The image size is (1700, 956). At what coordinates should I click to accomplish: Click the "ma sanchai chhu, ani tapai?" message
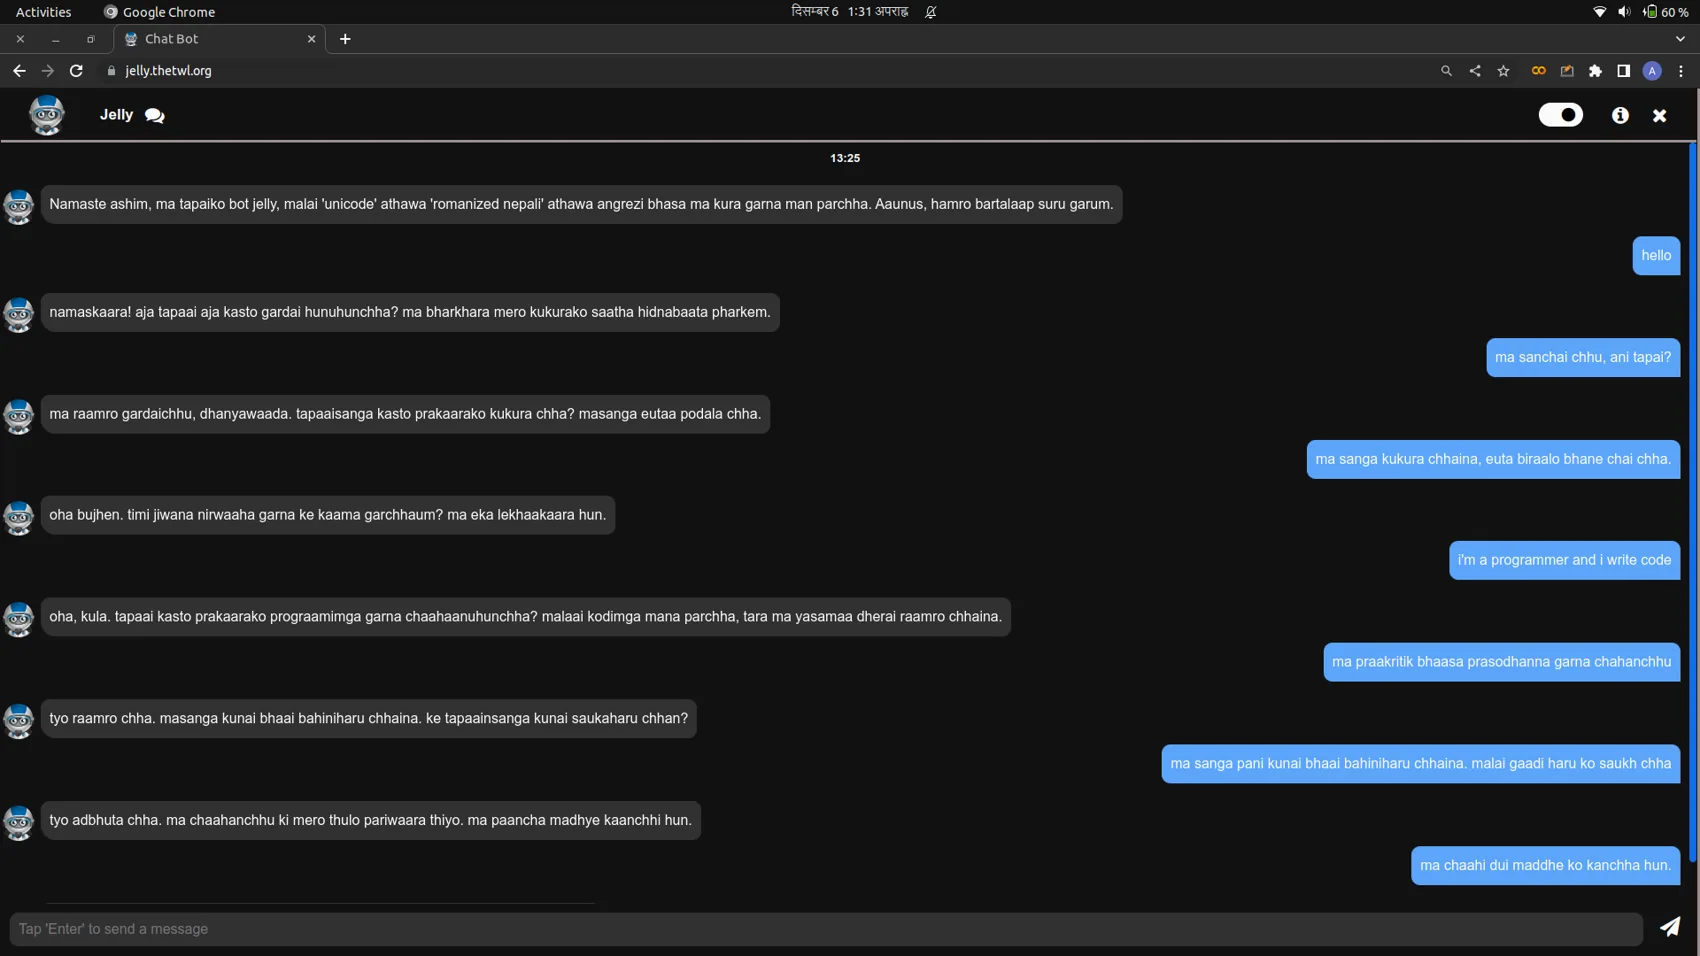(1583, 357)
